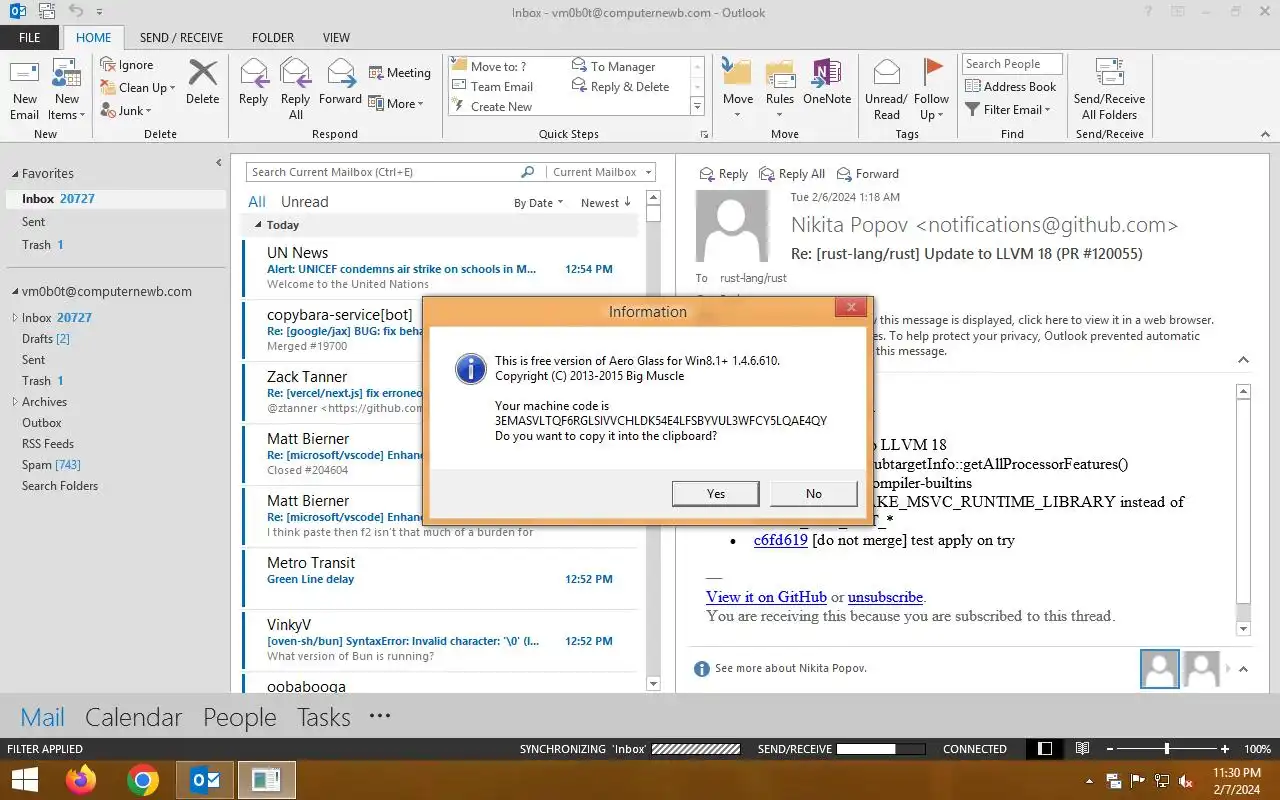Show All messages filter
Screen dimensions: 1280x800
[x=257, y=202]
